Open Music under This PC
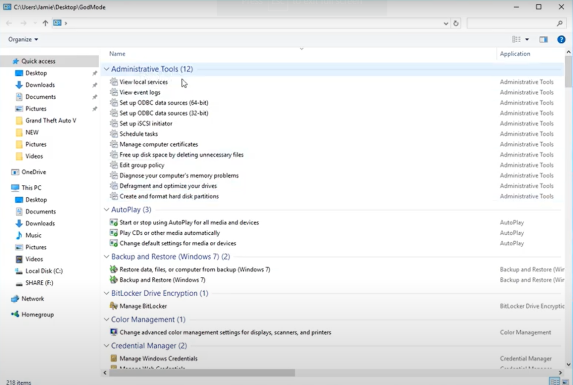Screen dimensions: 573x385 pyautogui.click(x=33, y=235)
